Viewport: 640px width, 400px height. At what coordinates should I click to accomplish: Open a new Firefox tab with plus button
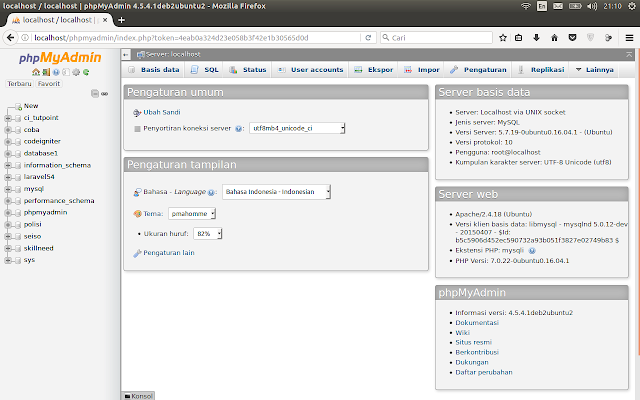click(121, 20)
